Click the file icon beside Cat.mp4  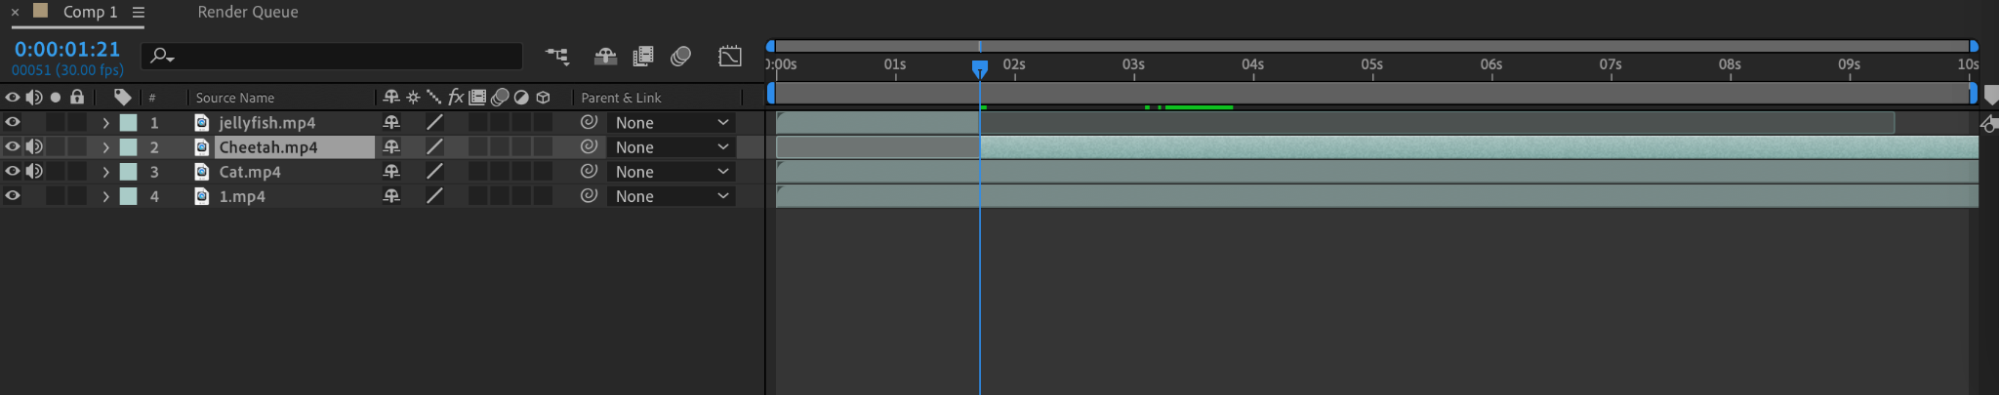click(x=202, y=171)
